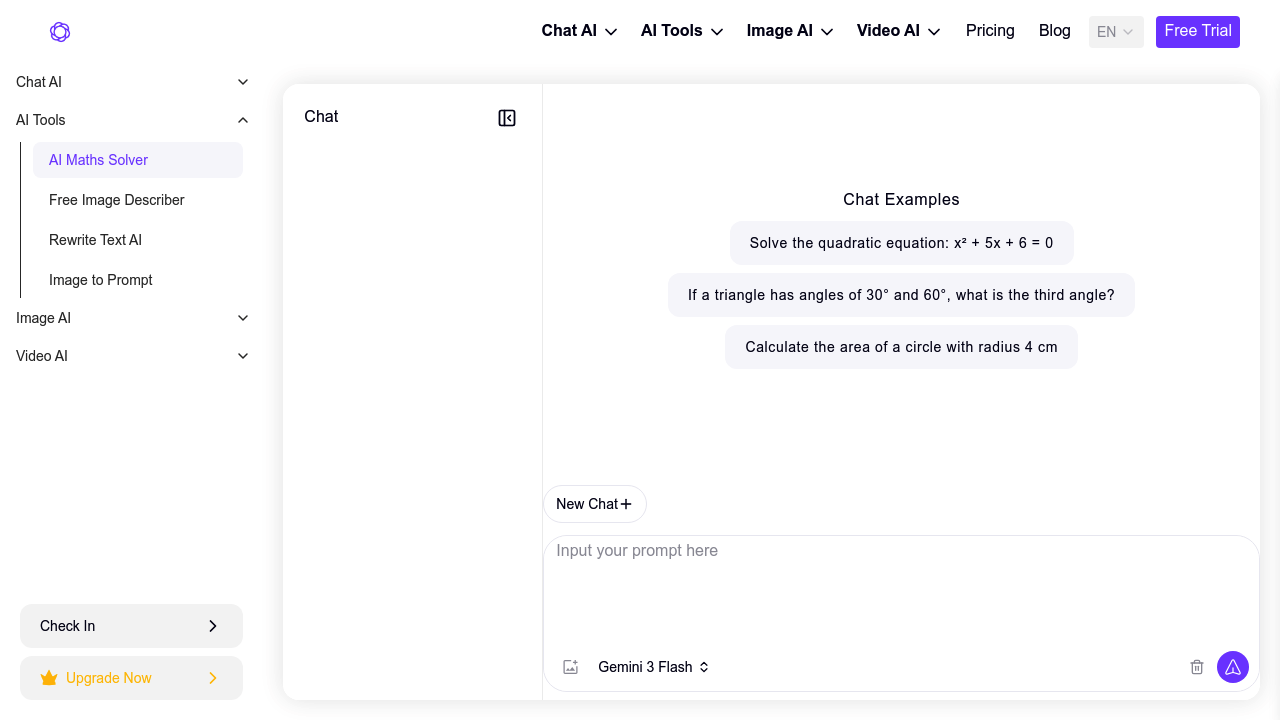Image resolution: width=1280 pixels, height=720 pixels.
Task: Click the arrow on the Check In button
Action: pyautogui.click(x=213, y=625)
